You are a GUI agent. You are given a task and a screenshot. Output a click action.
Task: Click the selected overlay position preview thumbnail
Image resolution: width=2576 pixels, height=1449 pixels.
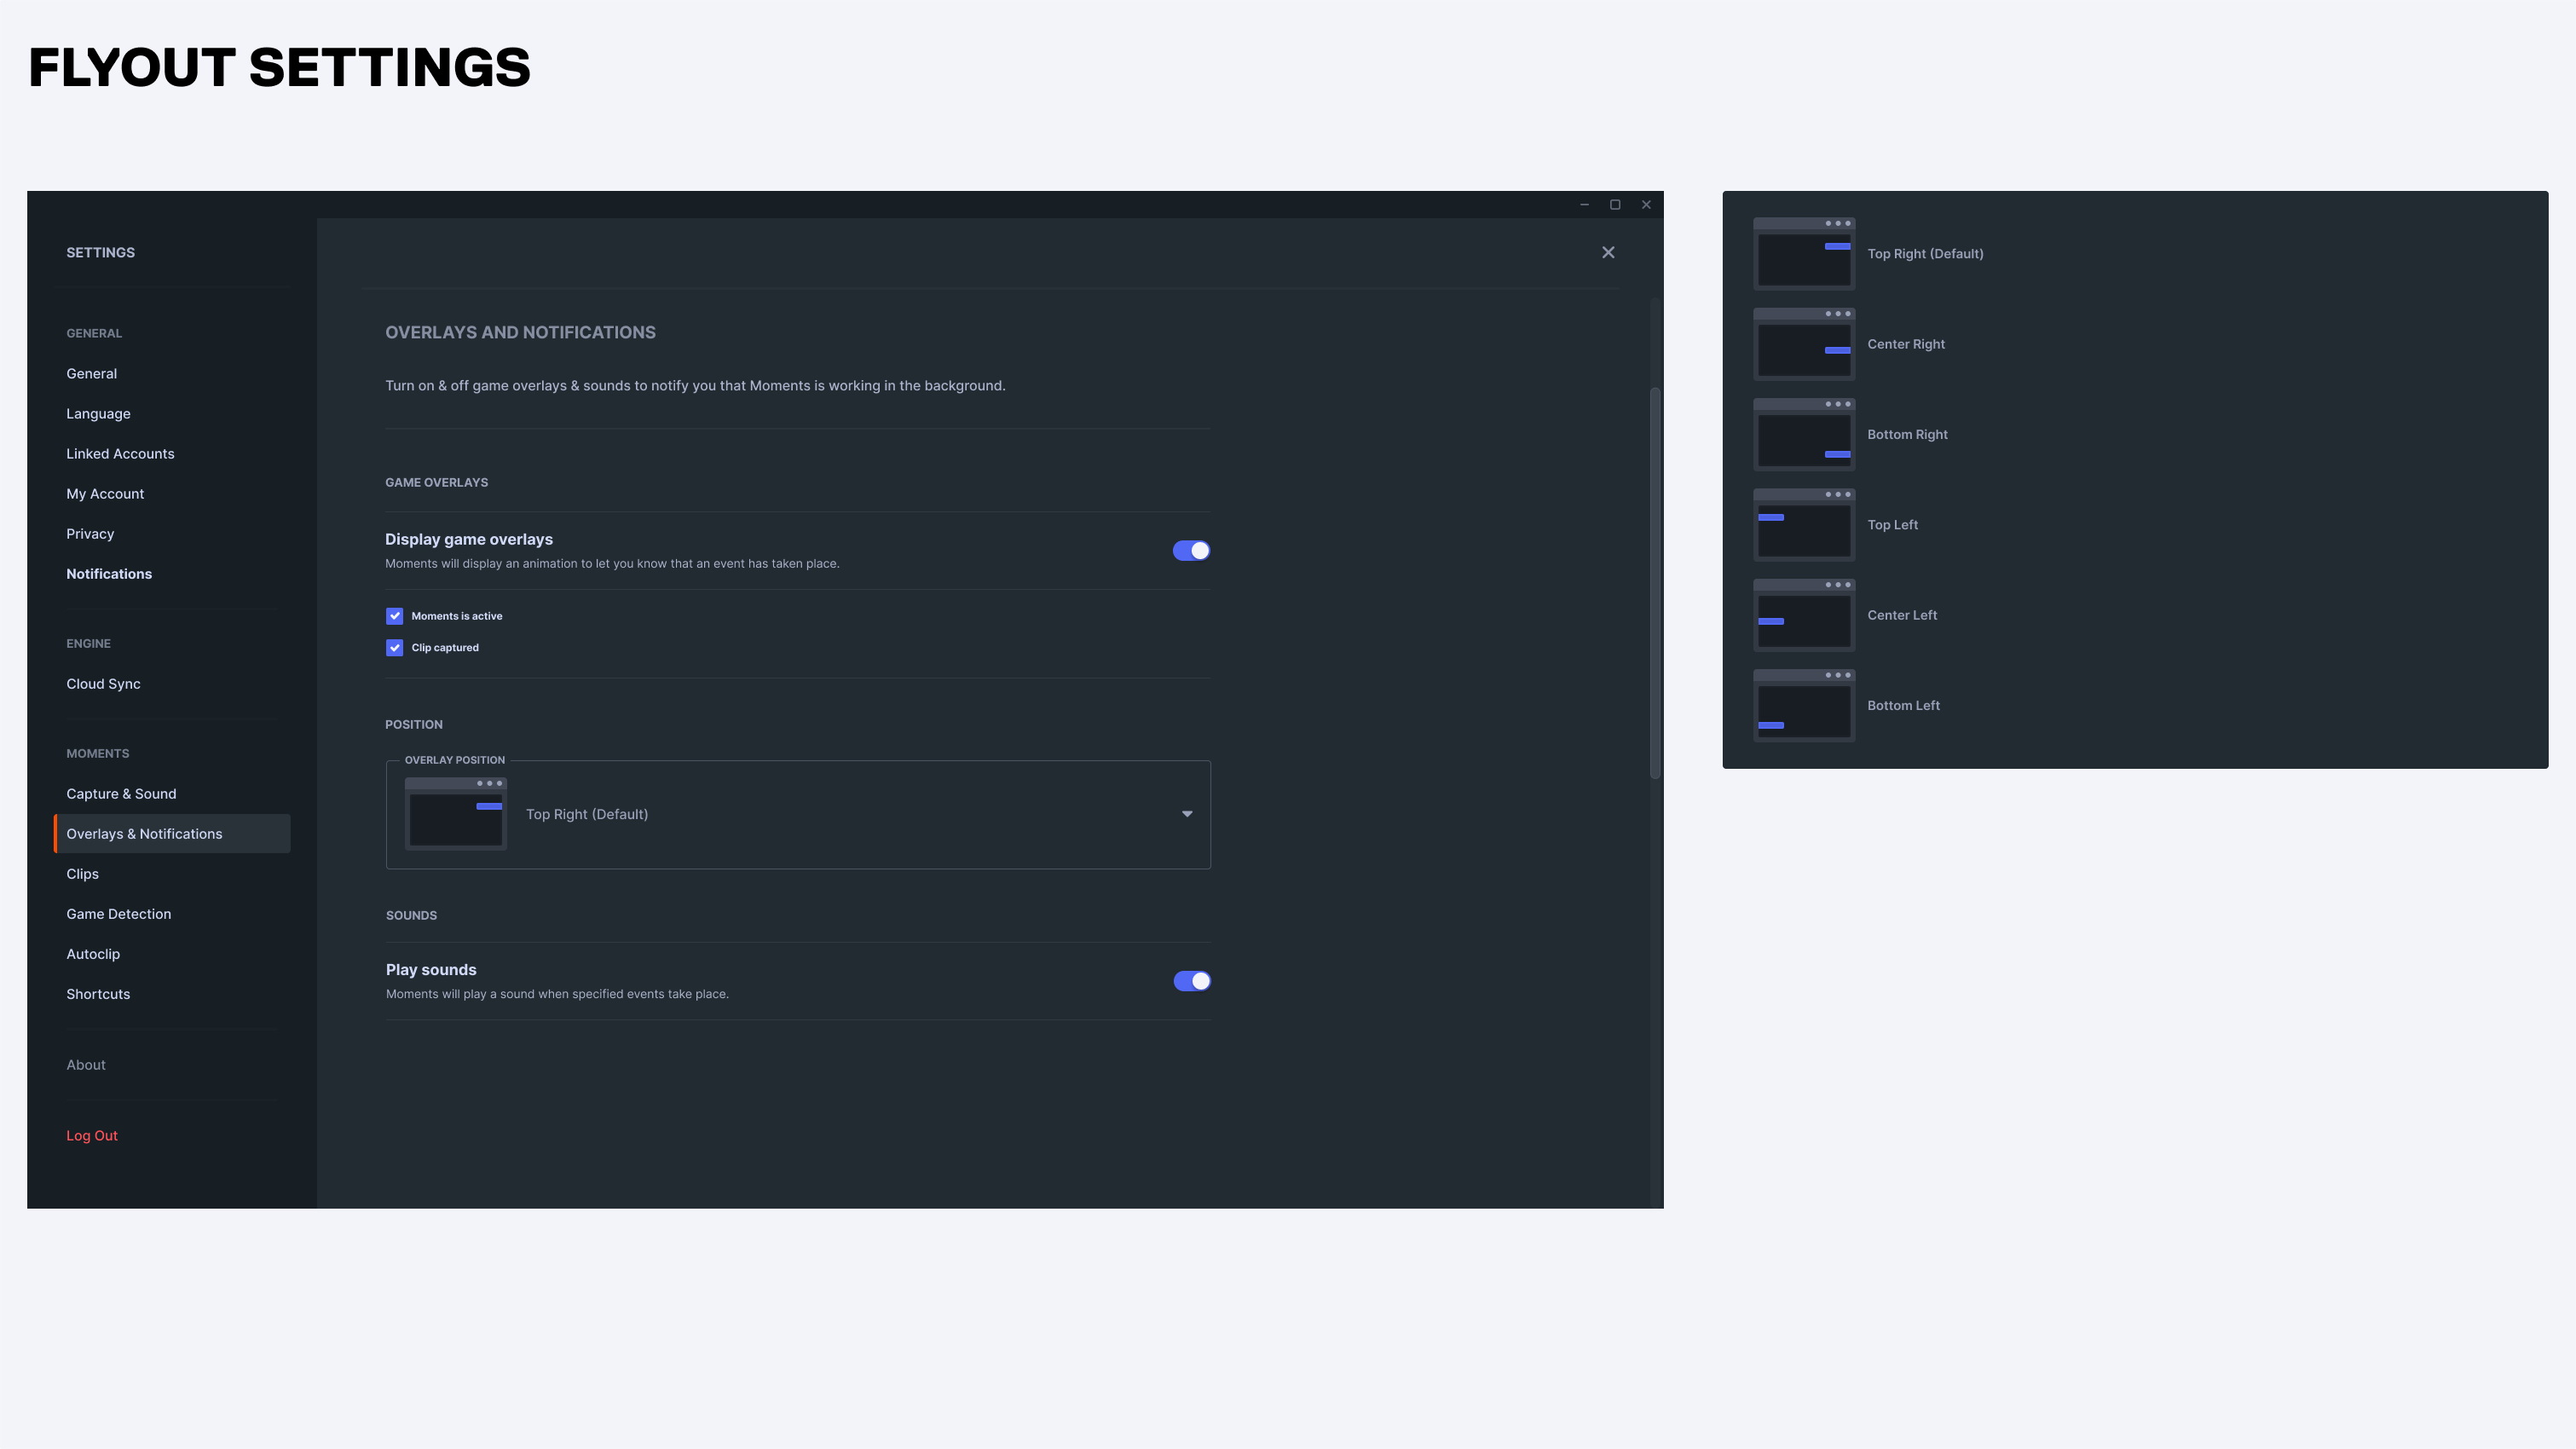(x=456, y=814)
